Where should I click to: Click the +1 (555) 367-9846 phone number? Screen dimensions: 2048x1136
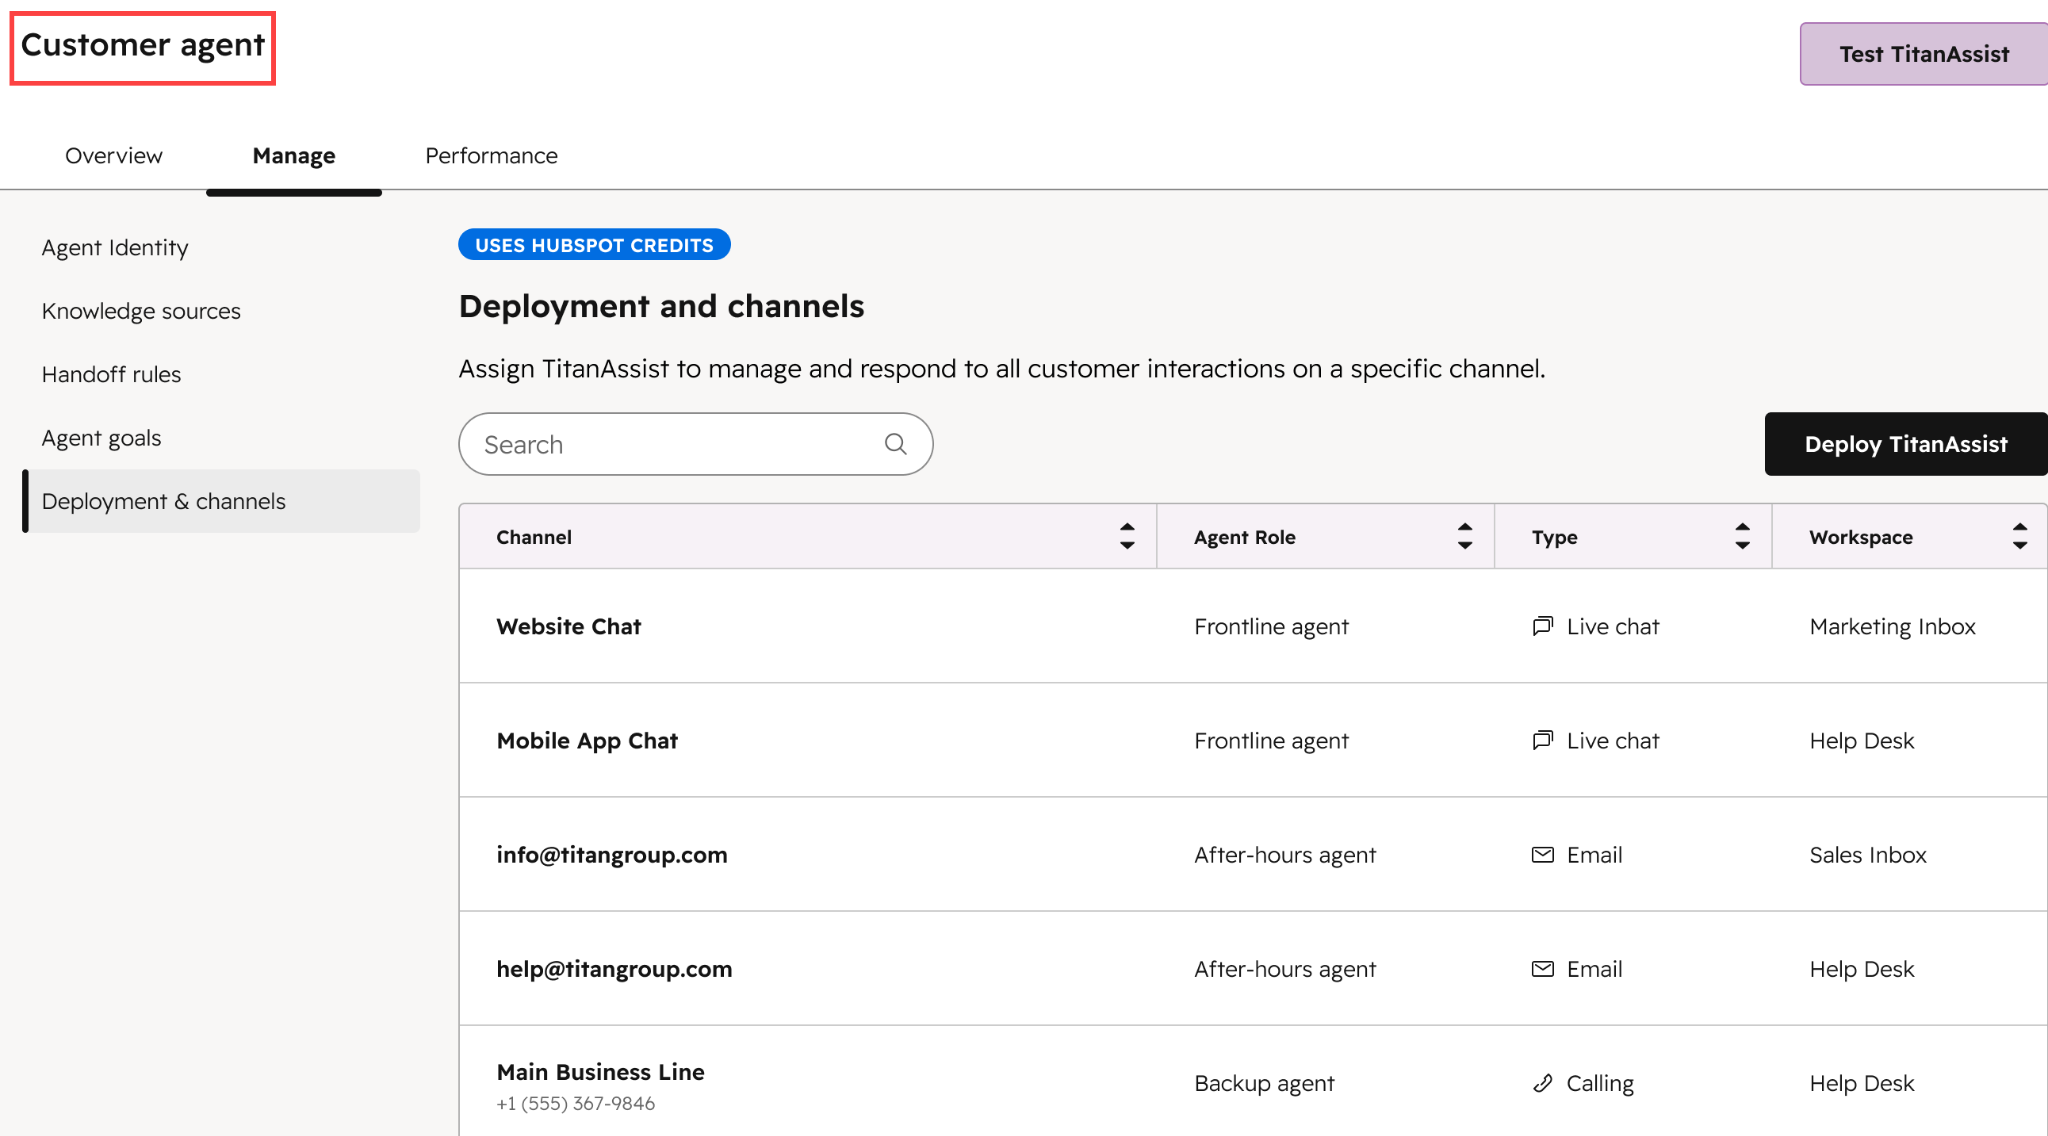(576, 1104)
